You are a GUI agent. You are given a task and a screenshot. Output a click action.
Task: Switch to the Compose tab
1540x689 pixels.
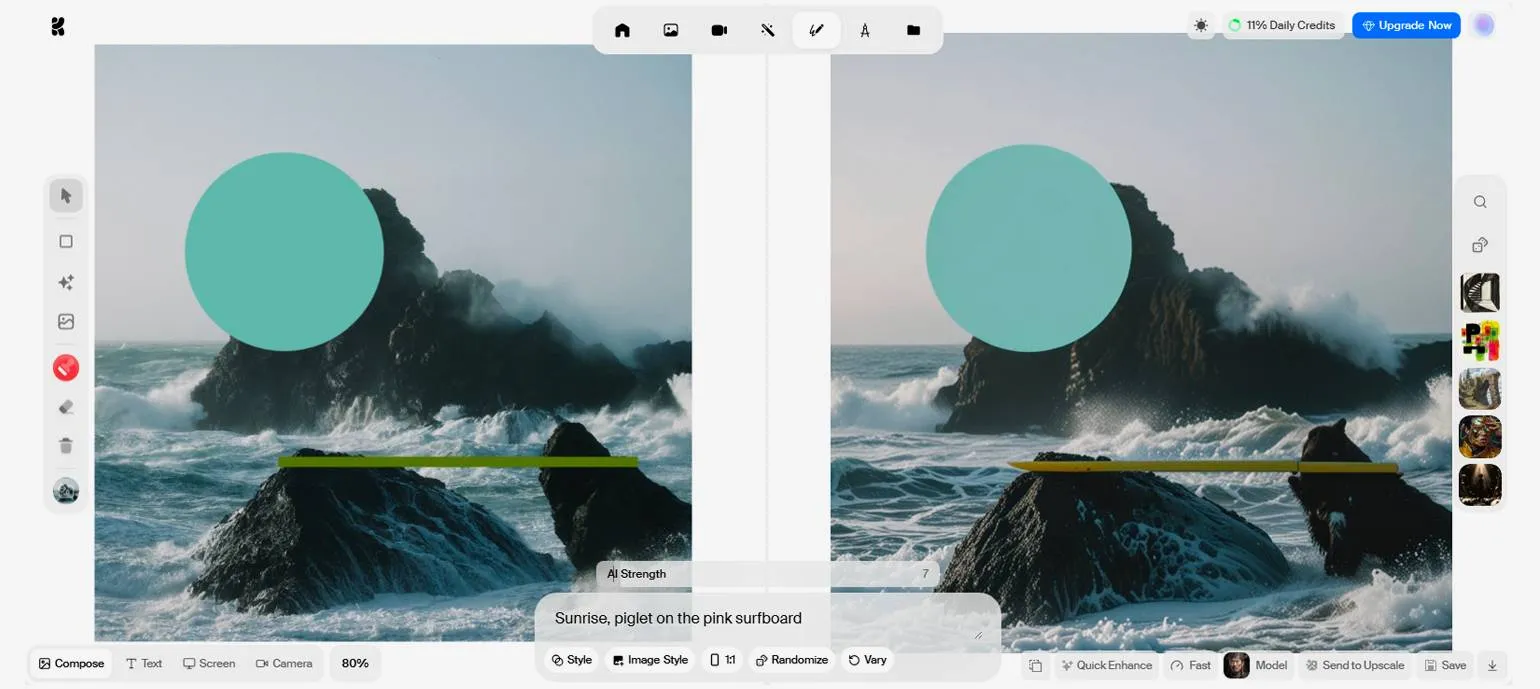71,663
